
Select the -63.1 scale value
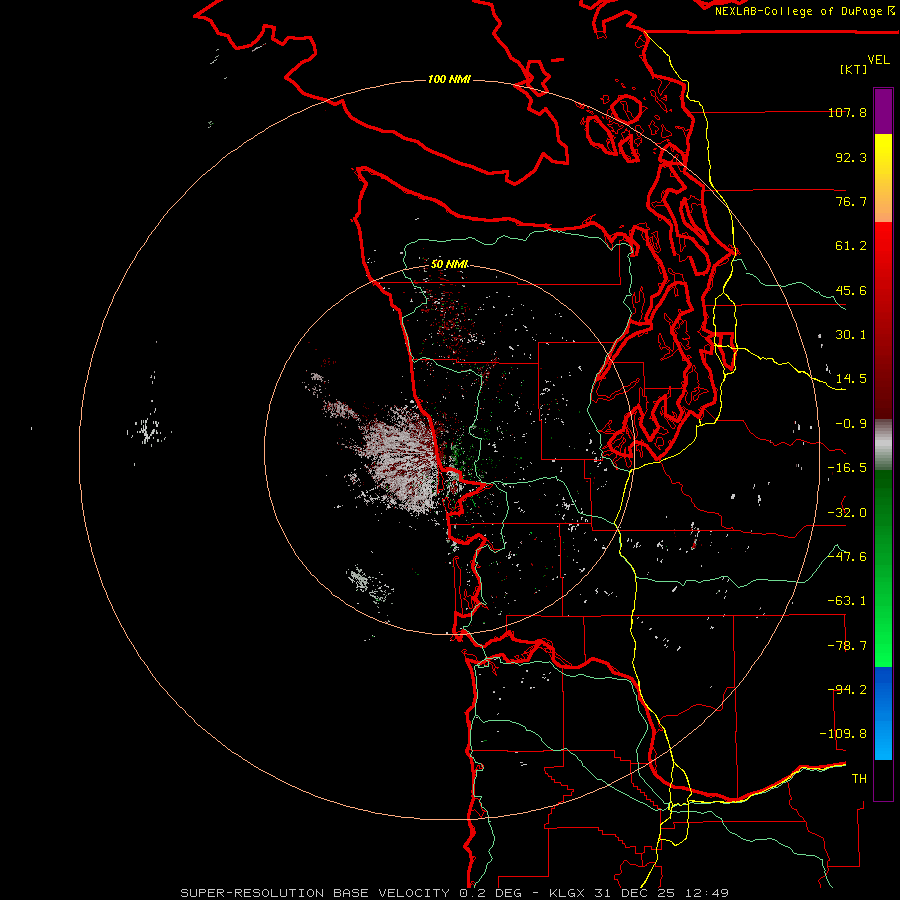click(x=847, y=601)
